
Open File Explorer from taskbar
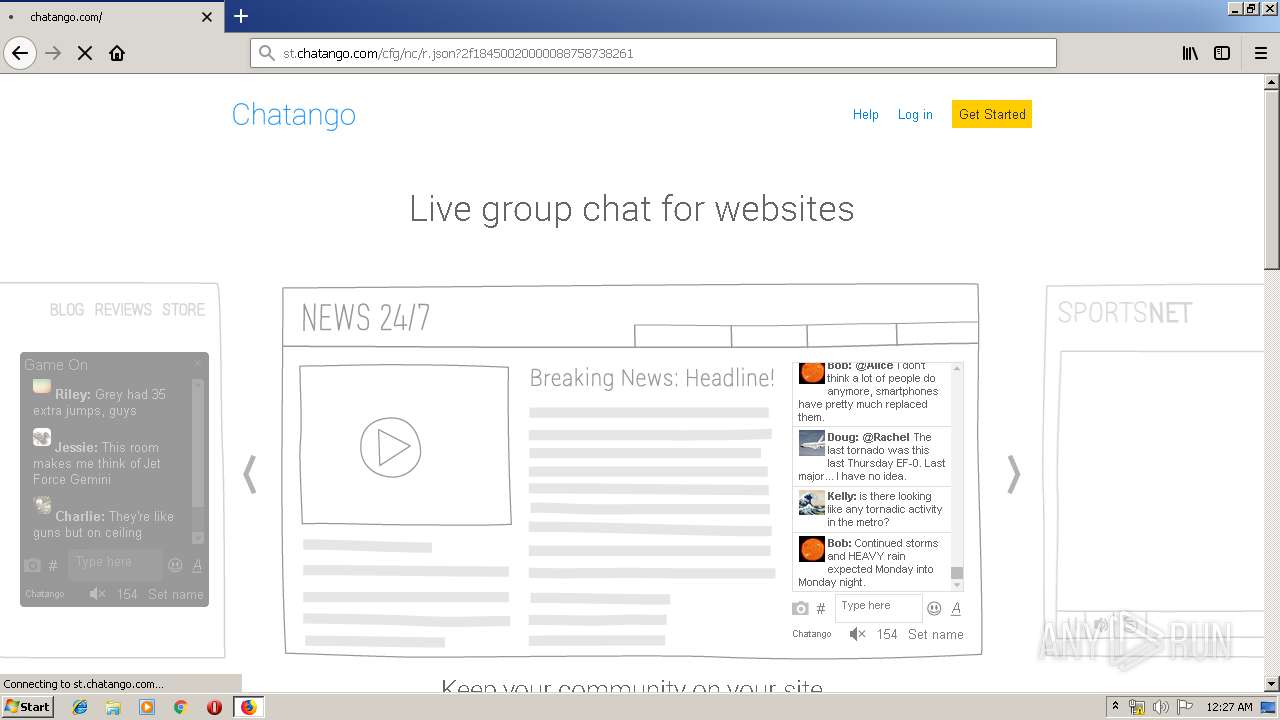pos(113,707)
